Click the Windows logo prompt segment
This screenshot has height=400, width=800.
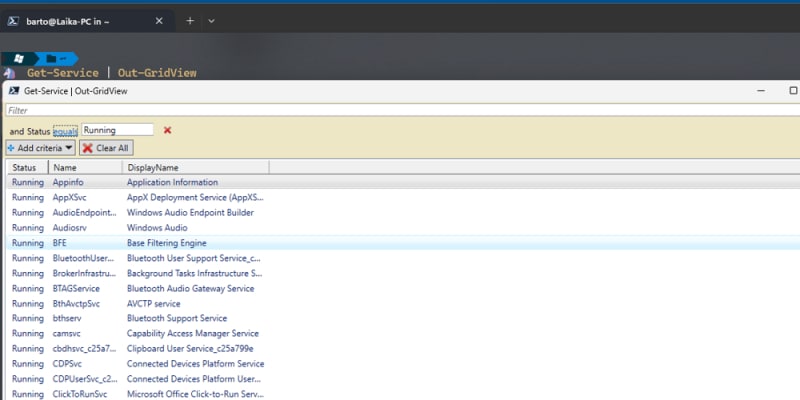pos(19,59)
